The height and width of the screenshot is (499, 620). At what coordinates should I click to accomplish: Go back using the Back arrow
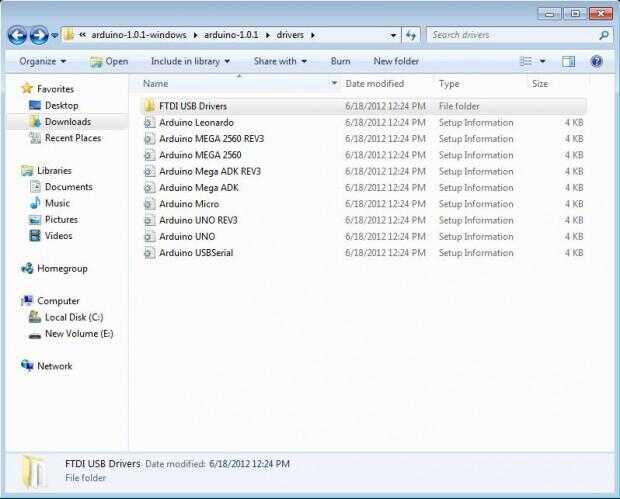tap(17, 35)
